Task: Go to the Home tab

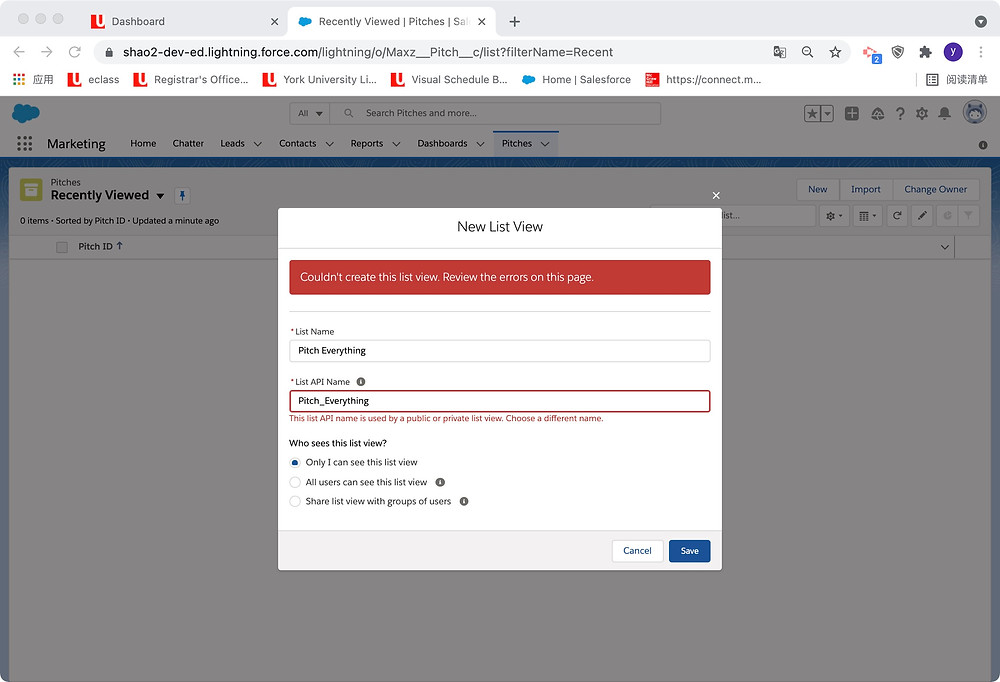Action: point(143,144)
